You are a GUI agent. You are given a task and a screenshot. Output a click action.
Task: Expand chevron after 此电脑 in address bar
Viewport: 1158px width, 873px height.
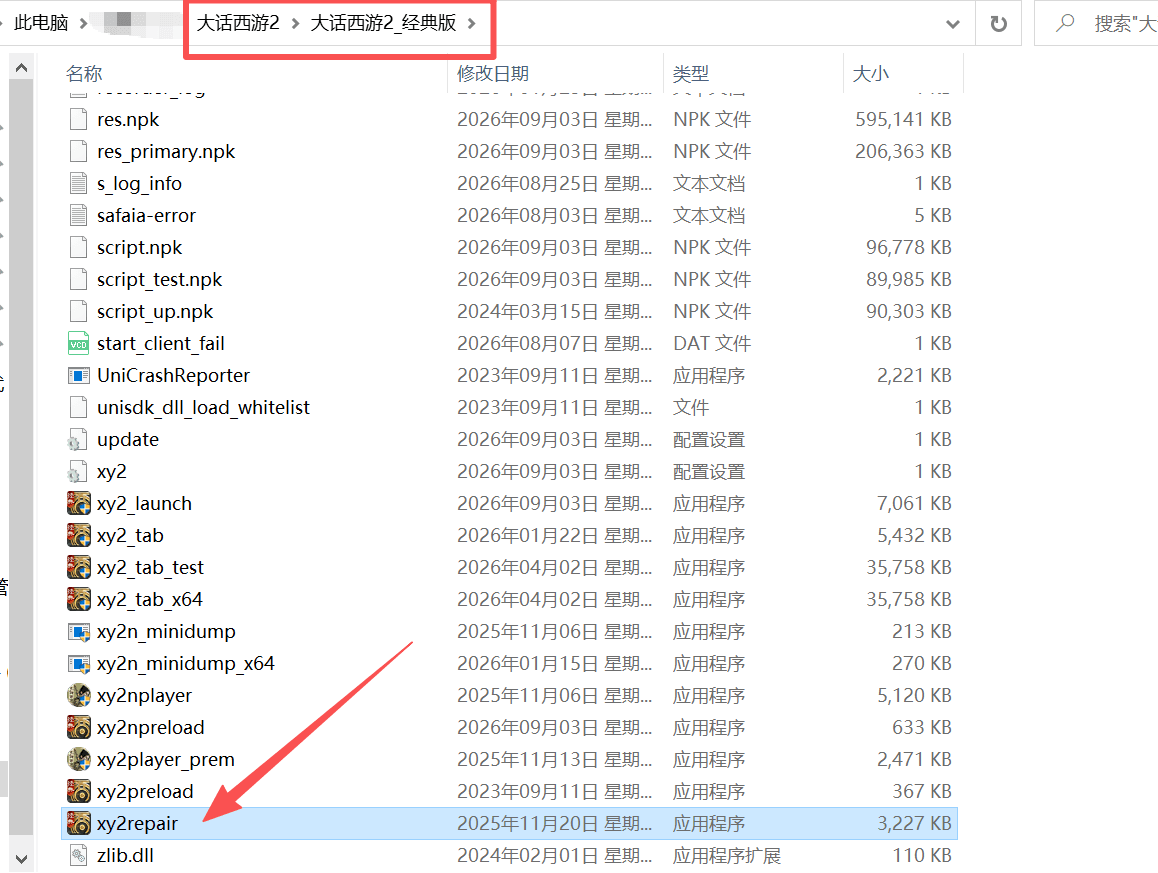[x=83, y=24]
